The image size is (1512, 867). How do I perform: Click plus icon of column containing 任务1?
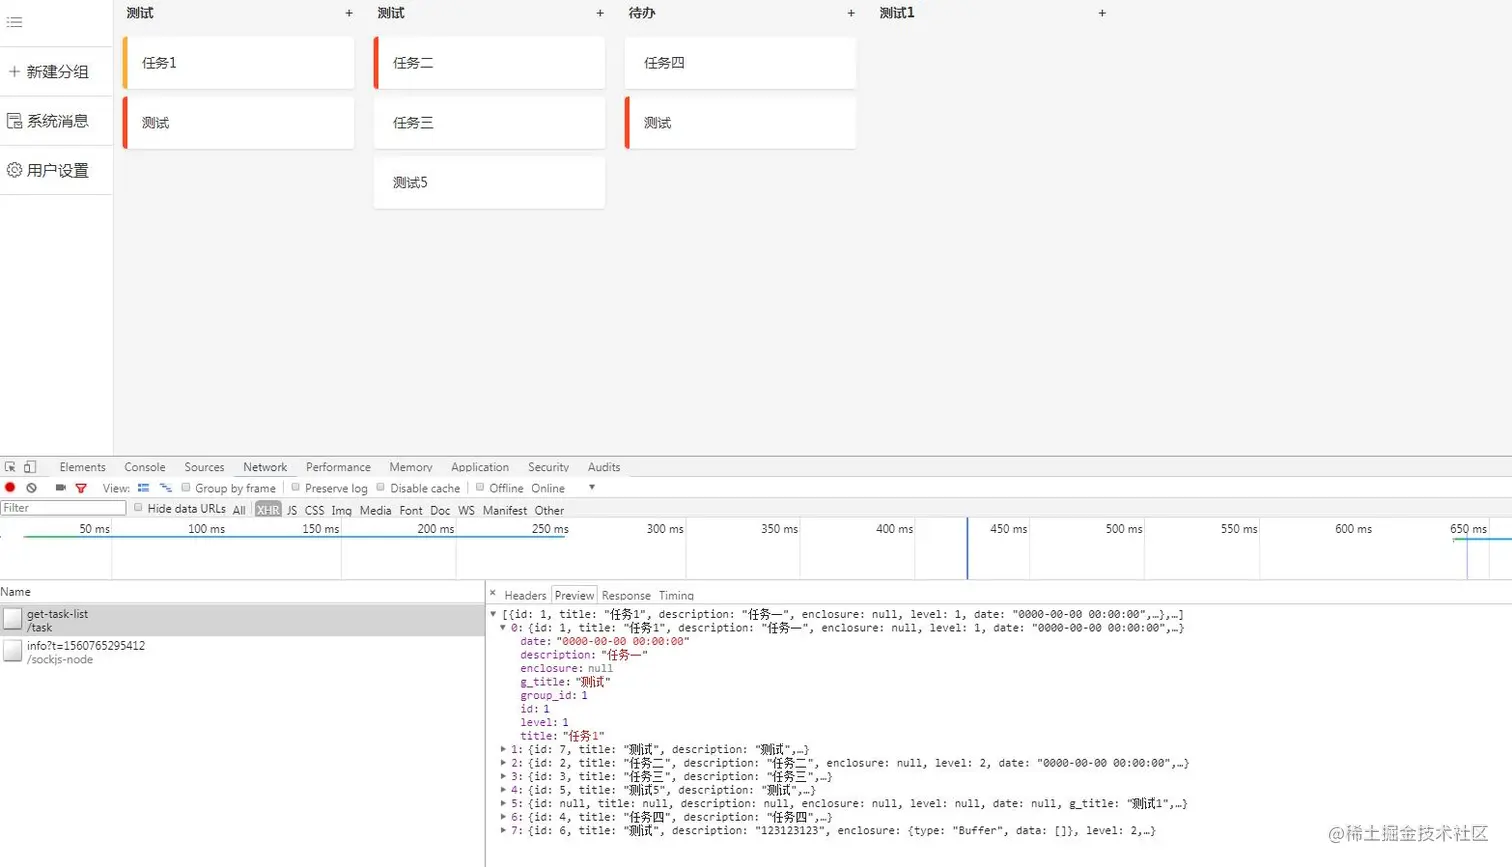(349, 13)
